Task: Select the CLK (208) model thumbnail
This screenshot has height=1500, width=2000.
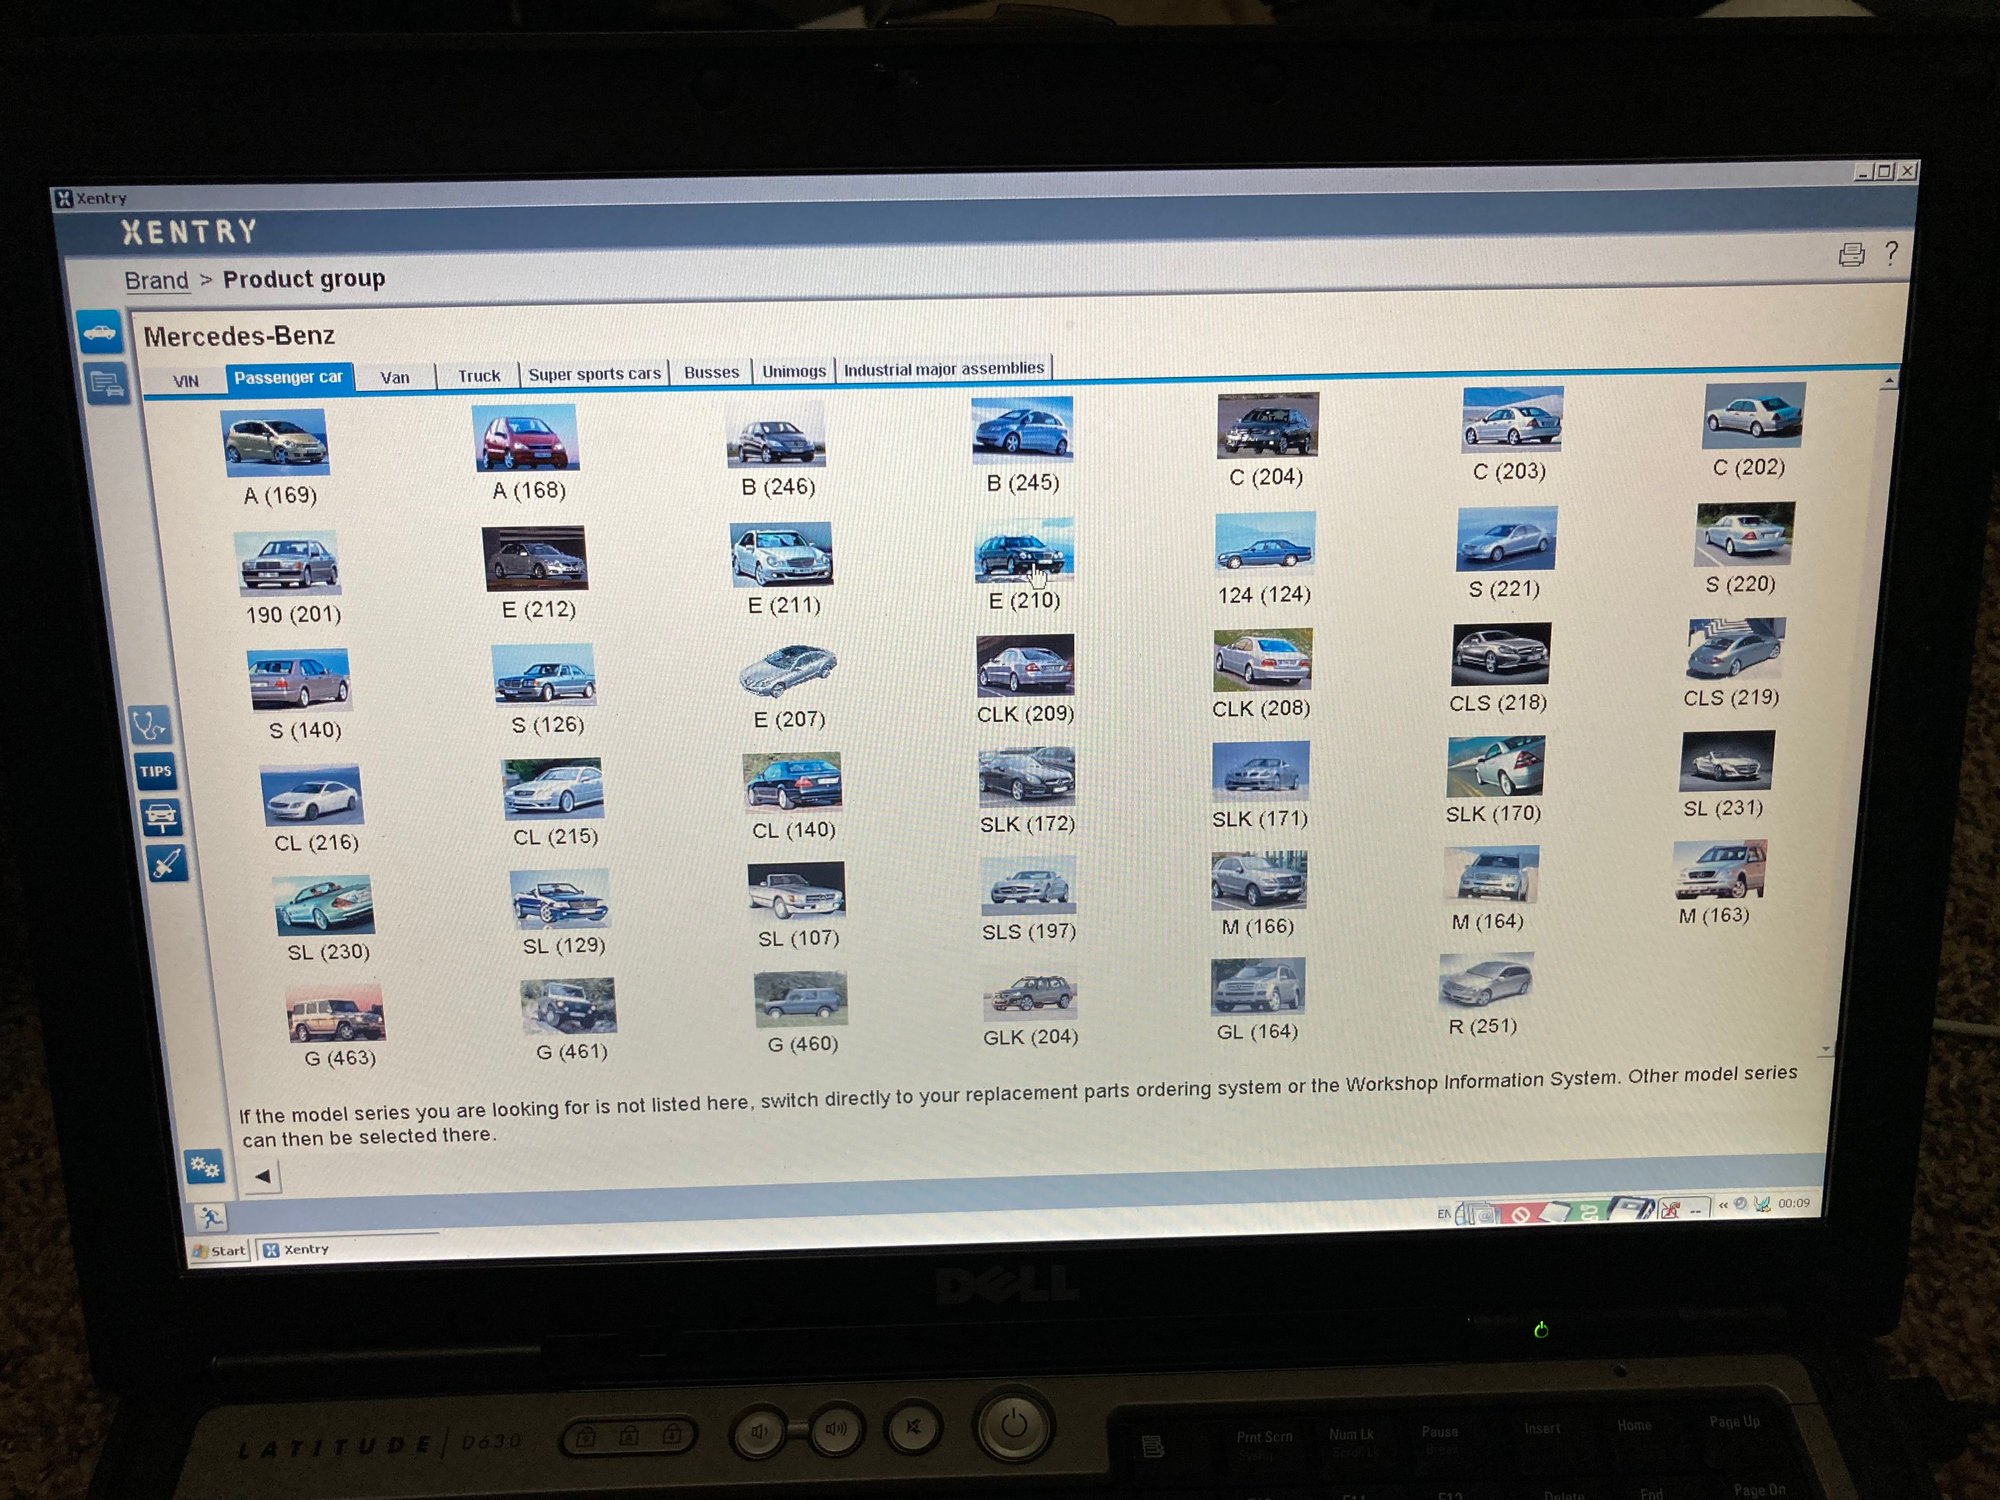Action: click(x=1262, y=660)
